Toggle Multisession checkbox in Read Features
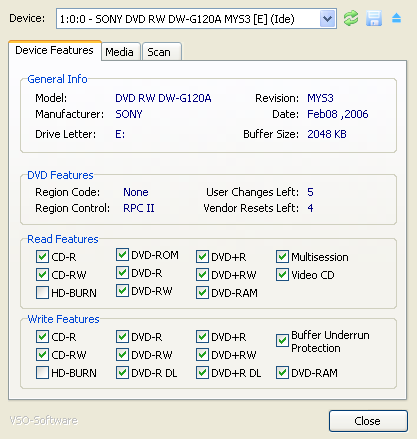 (x=282, y=257)
